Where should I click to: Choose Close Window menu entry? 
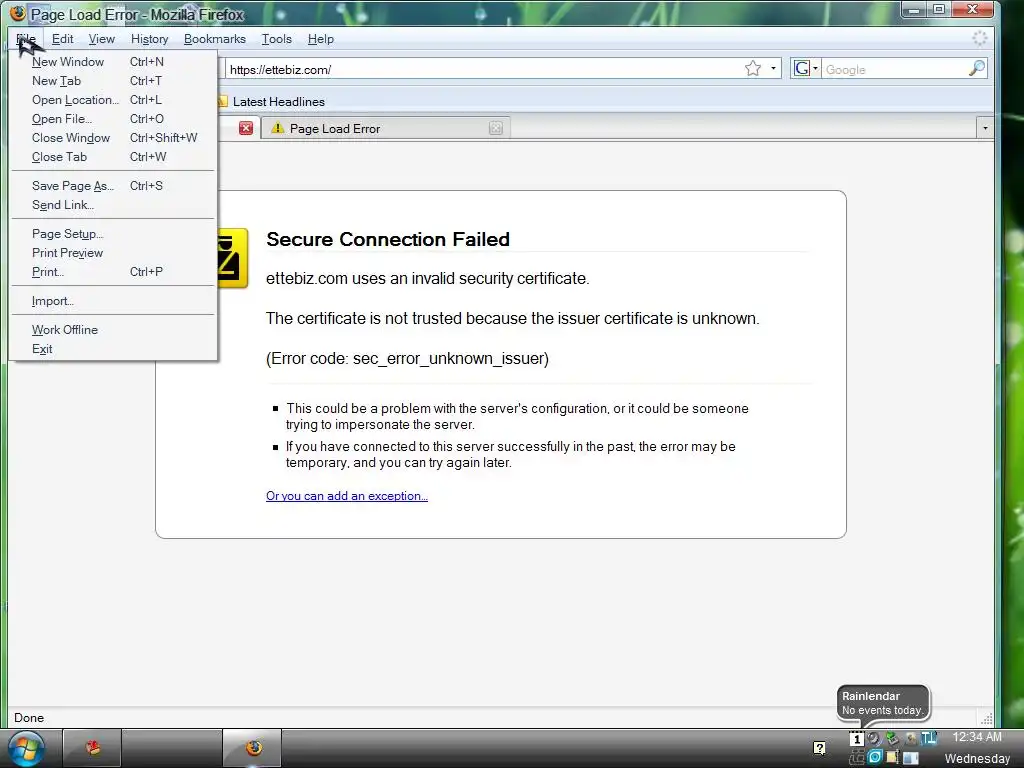point(114,137)
